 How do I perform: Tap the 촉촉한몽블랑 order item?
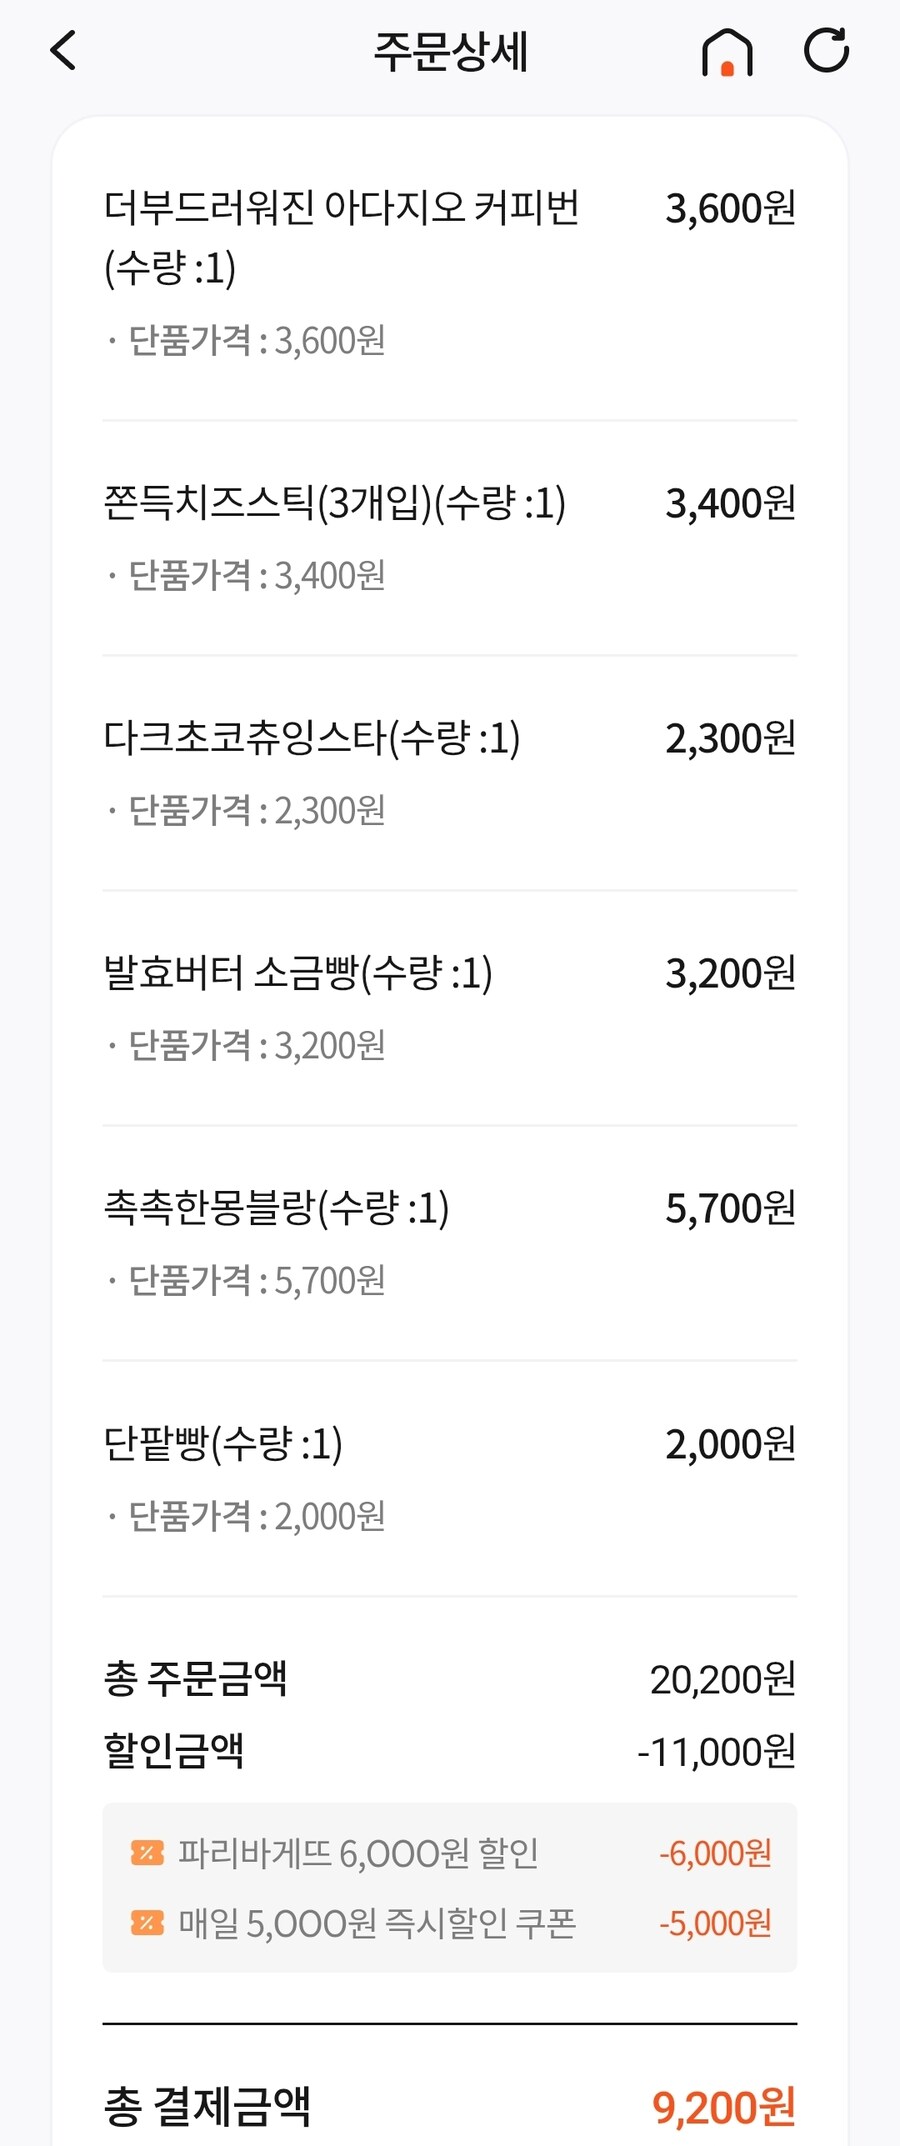pos(276,1208)
